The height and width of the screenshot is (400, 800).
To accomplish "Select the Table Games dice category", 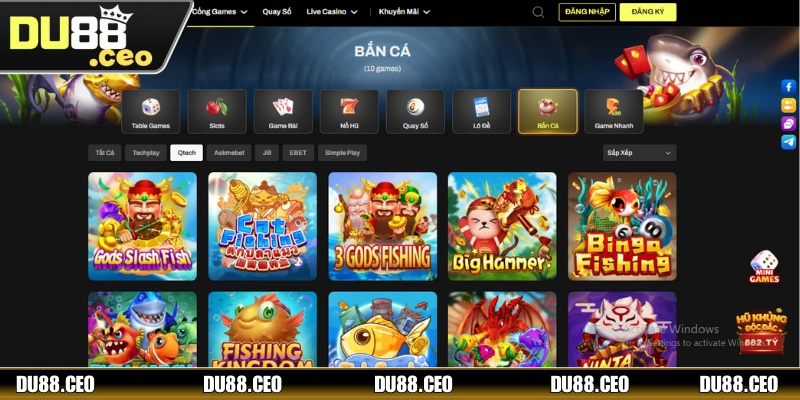I will pyautogui.click(x=151, y=112).
